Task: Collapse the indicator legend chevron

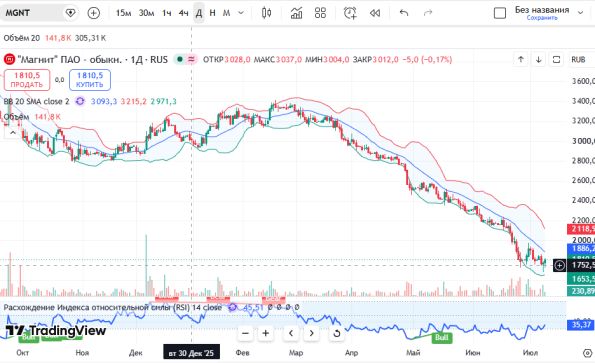Action: [13, 133]
